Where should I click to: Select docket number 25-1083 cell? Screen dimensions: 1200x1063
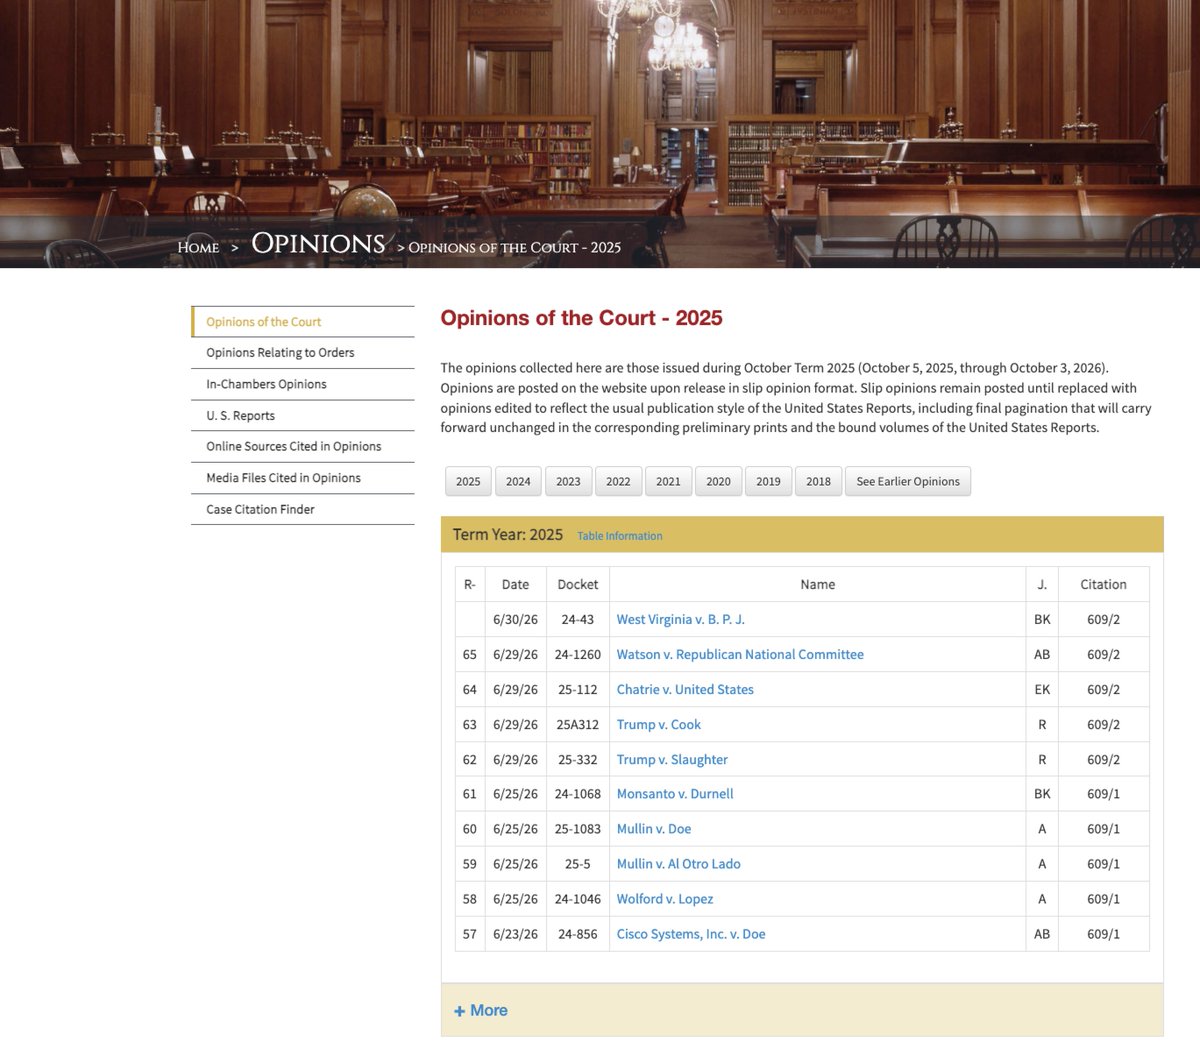pos(578,829)
